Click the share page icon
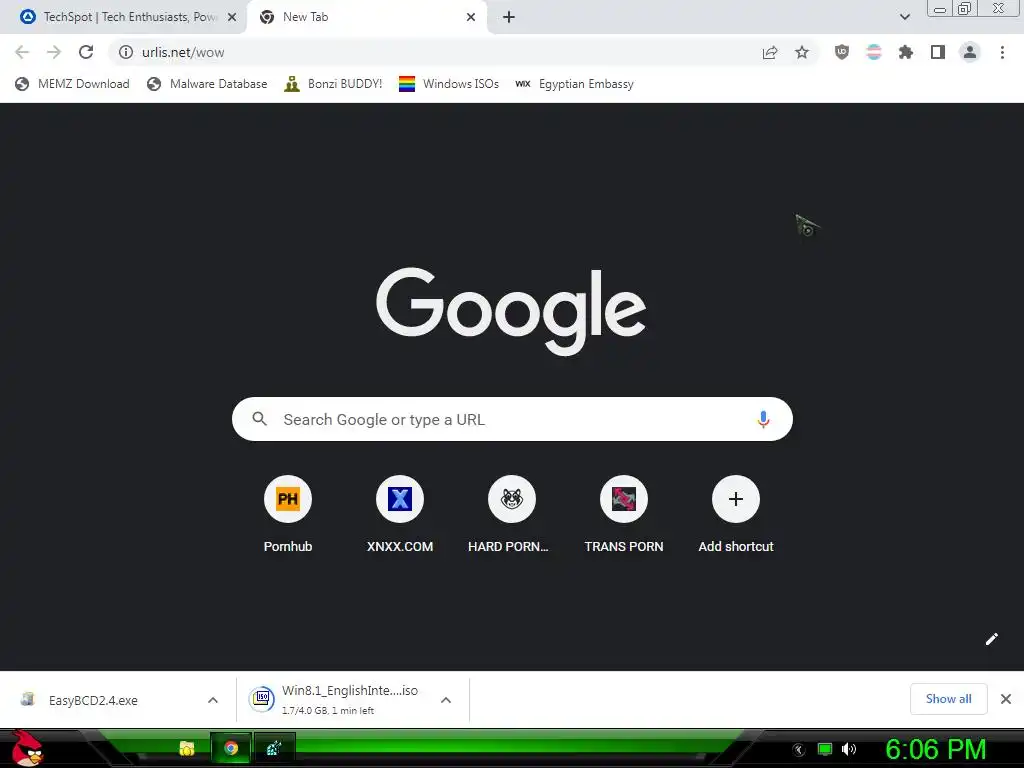The height and width of the screenshot is (768, 1024). coord(770,52)
